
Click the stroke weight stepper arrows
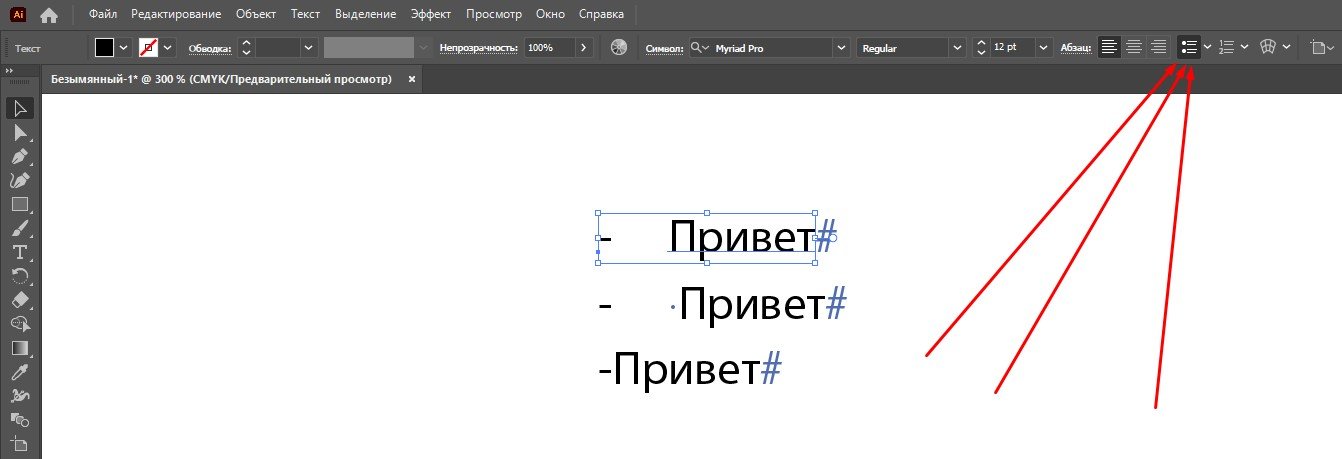click(245, 47)
